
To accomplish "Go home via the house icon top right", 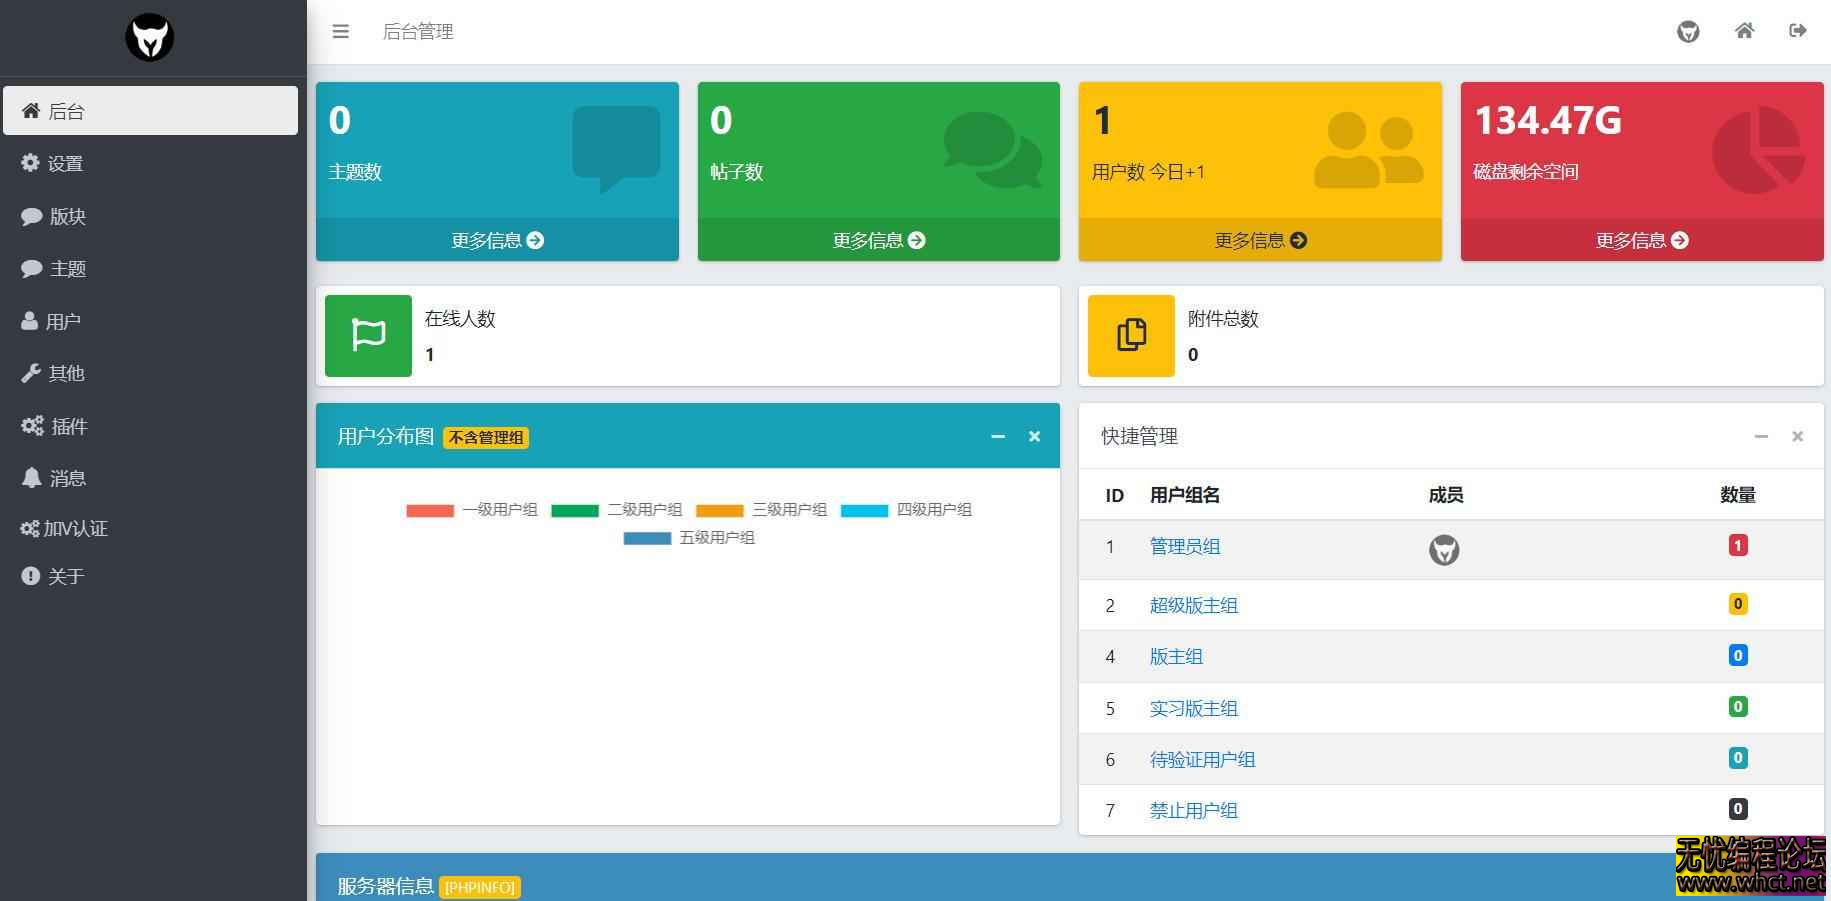I will (x=1744, y=31).
